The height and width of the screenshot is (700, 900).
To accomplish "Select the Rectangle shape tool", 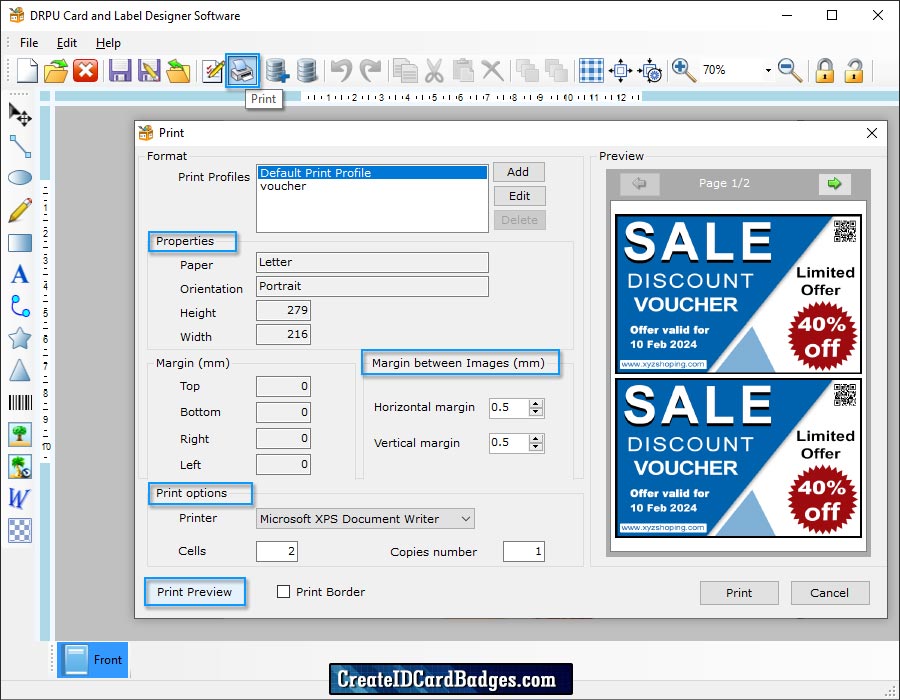I will pyautogui.click(x=20, y=243).
